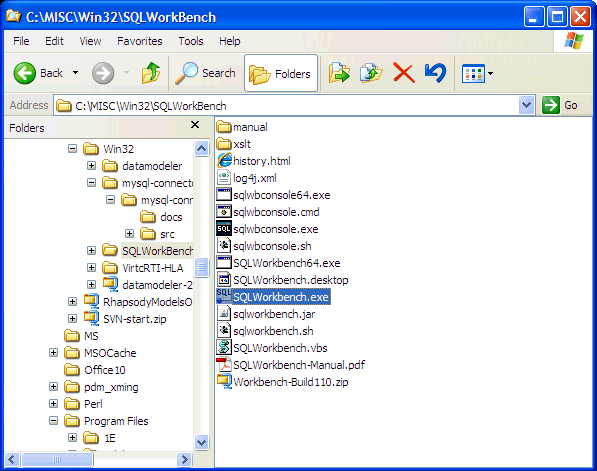Select sqlwbconsole.sh script icon
The width and height of the screenshot is (597, 471).
[224, 246]
